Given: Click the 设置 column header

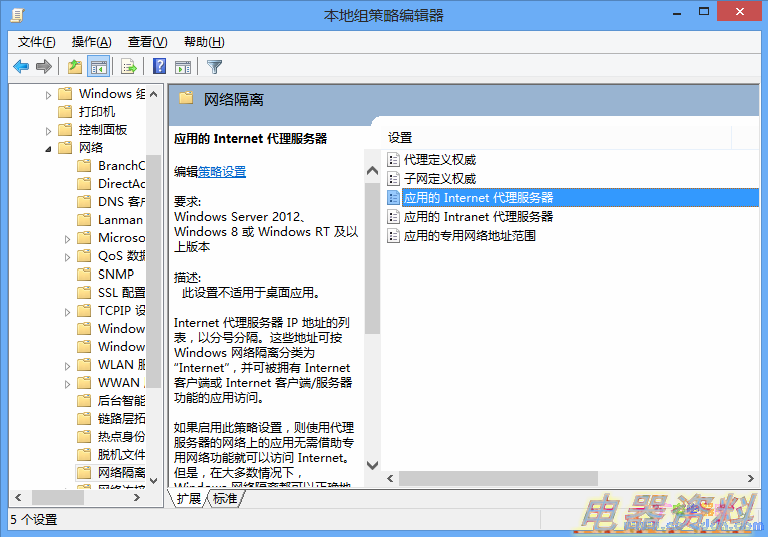Looking at the screenshot, I should (400, 137).
